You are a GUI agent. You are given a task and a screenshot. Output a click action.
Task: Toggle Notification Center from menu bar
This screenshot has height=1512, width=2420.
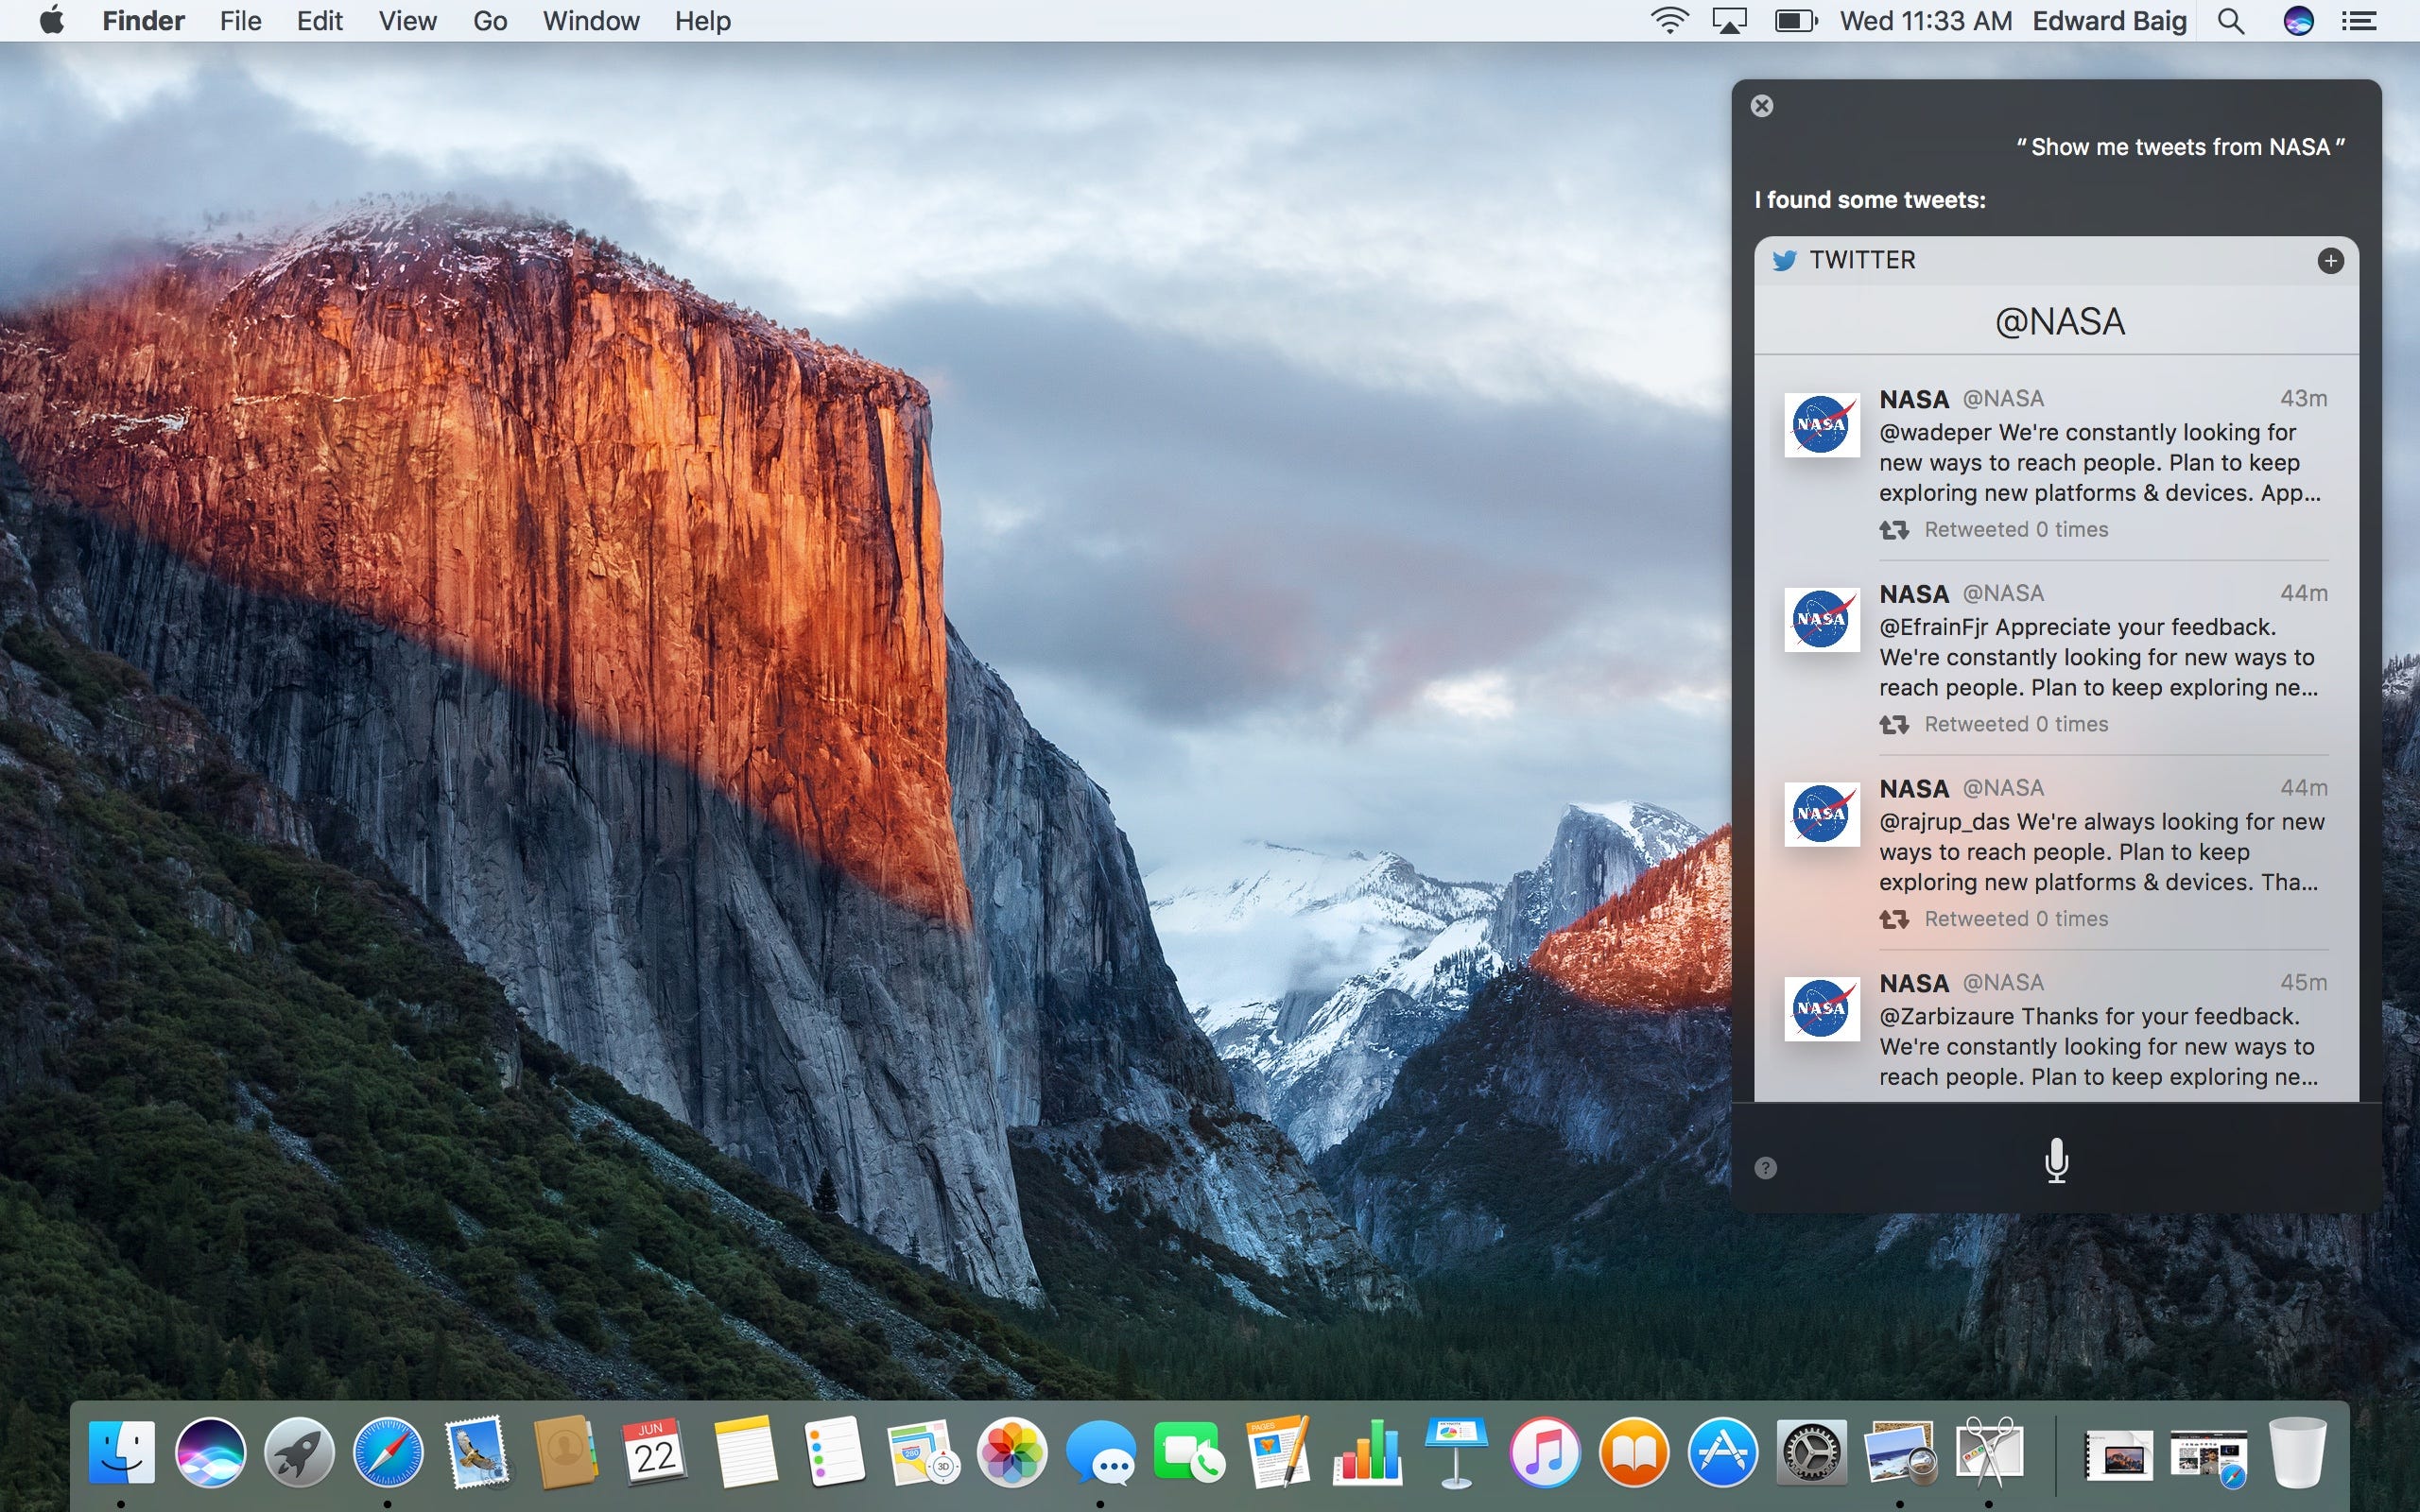pyautogui.click(x=2359, y=21)
